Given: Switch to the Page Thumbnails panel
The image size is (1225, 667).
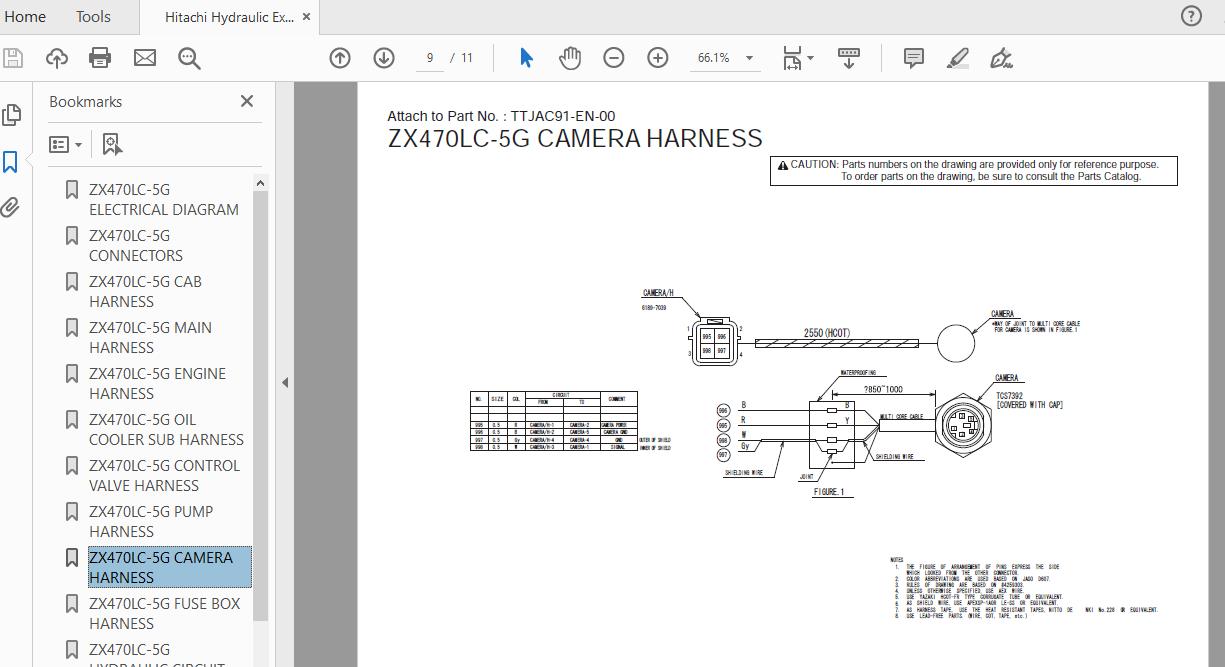Looking at the screenshot, I should (11, 115).
